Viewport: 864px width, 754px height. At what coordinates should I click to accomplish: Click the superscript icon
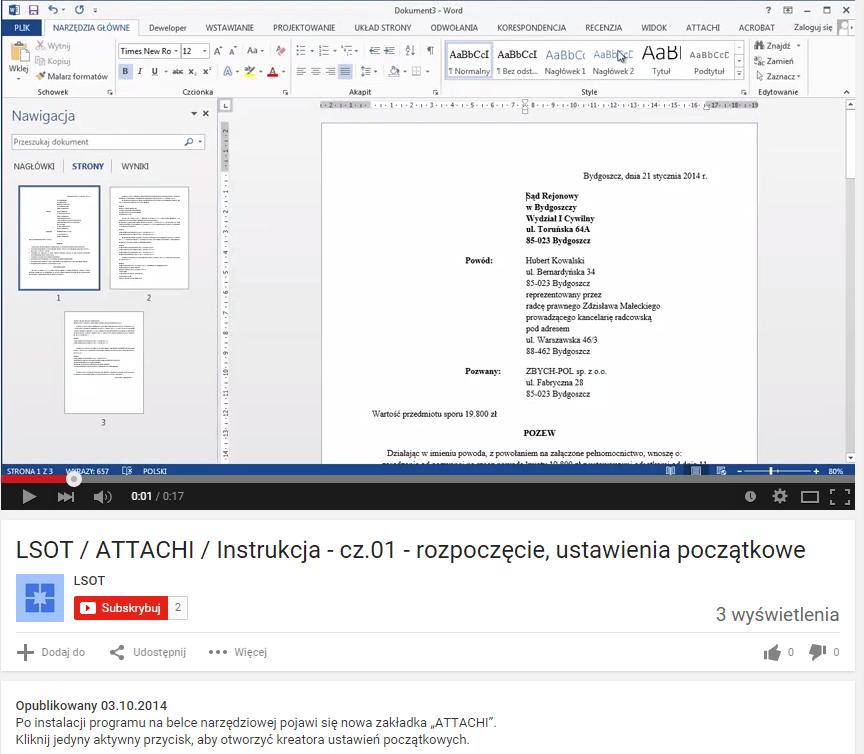207,71
